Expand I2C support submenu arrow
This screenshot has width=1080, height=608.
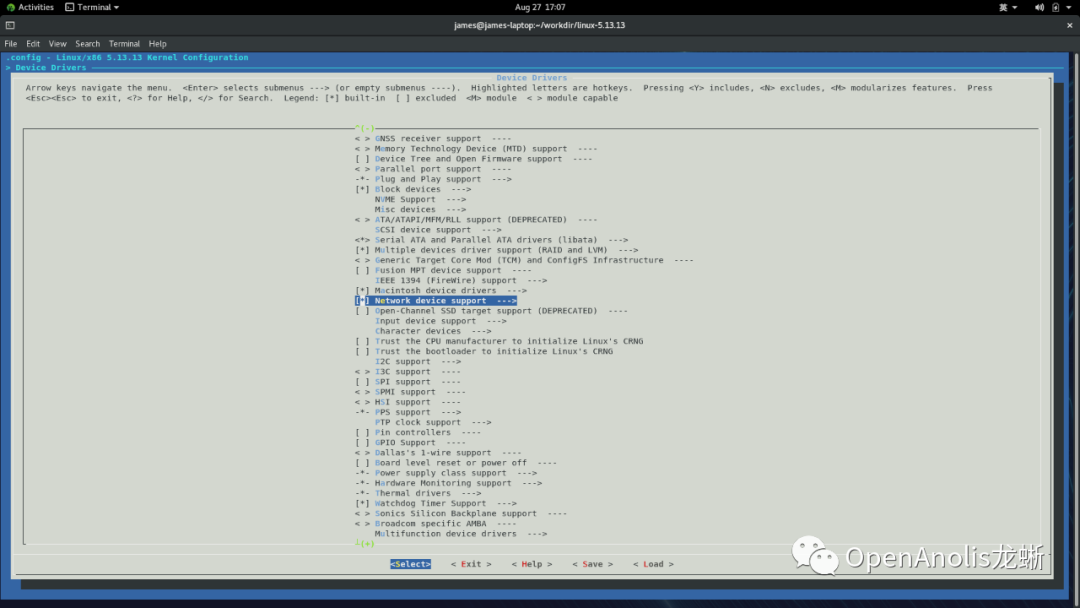pyautogui.click(x=451, y=361)
